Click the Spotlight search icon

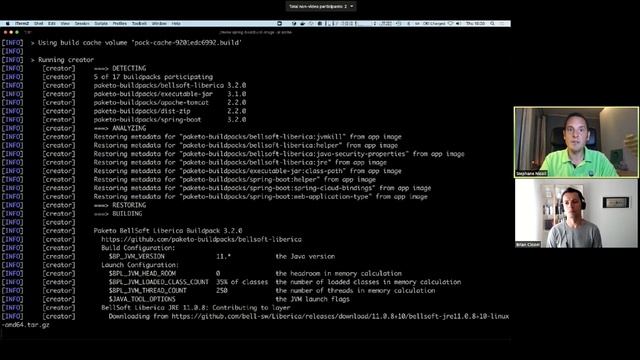click(x=493, y=24)
